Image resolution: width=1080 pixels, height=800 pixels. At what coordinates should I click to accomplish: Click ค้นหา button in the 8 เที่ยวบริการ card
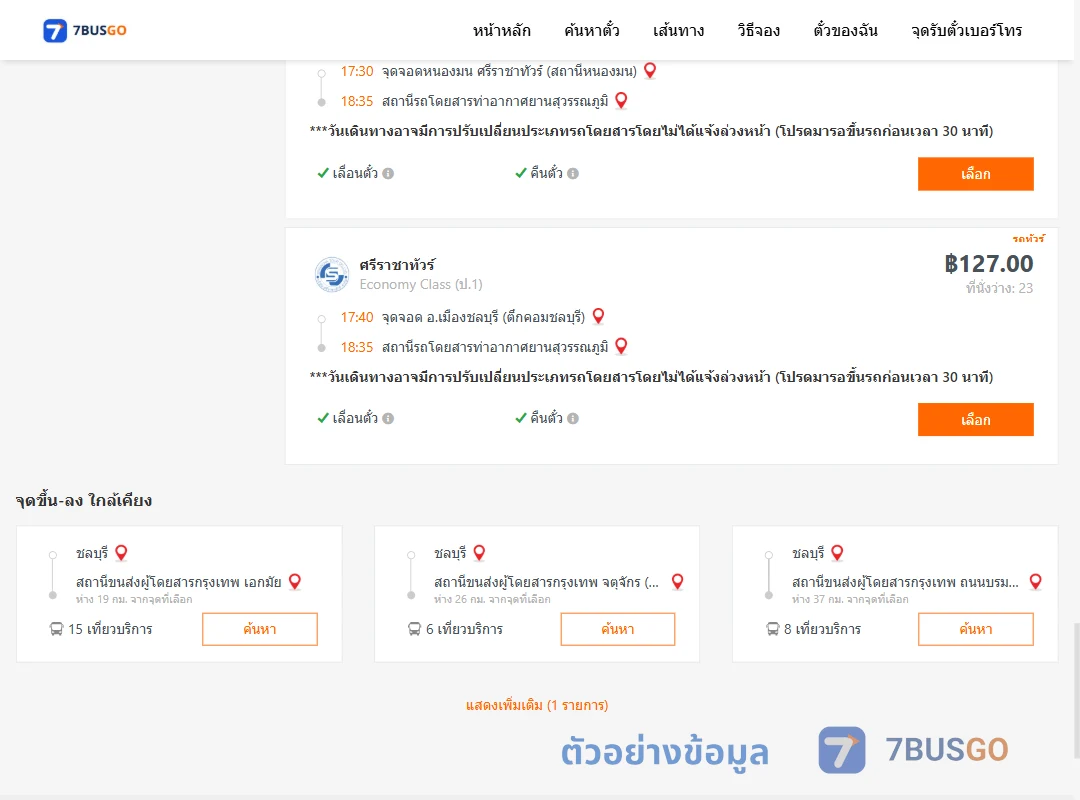pos(975,629)
